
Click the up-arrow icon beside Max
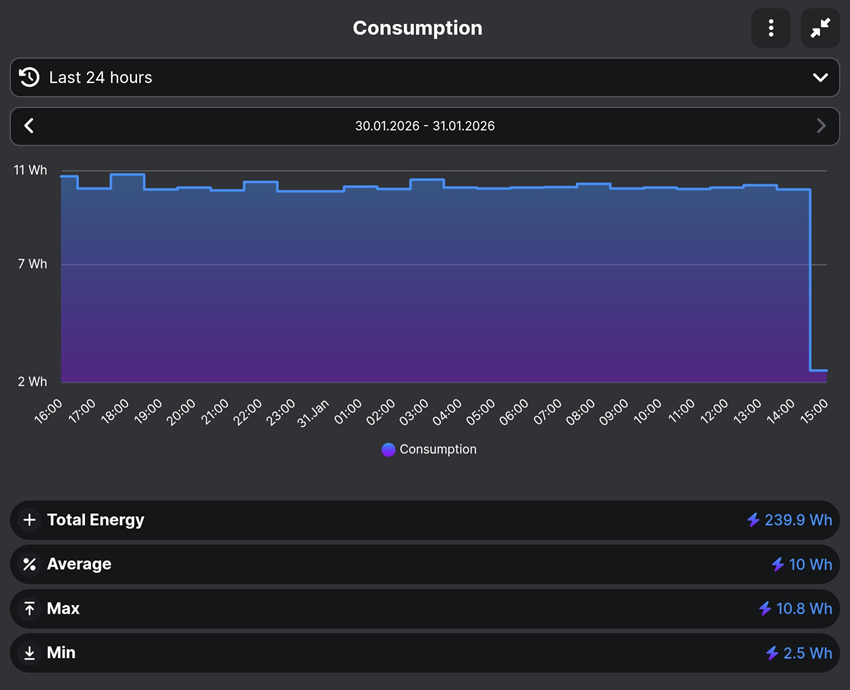pyautogui.click(x=30, y=609)
